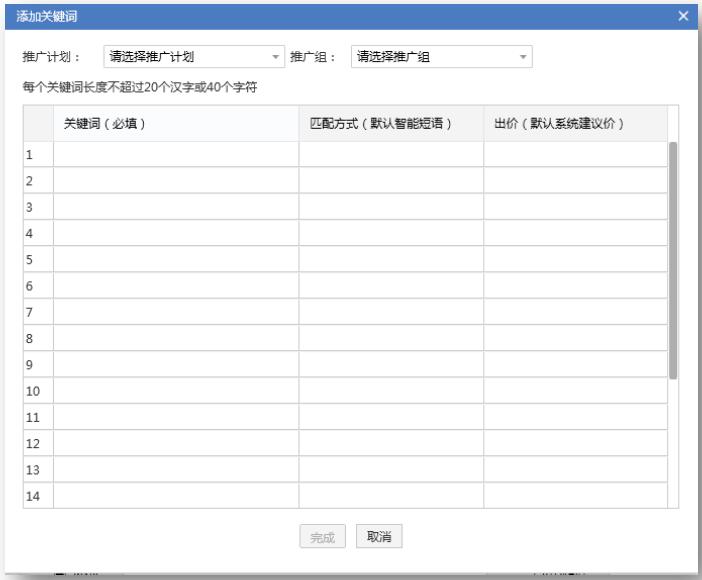Select 匹配方式 cell in row 5
702x580 pixels.
(391, 259)
